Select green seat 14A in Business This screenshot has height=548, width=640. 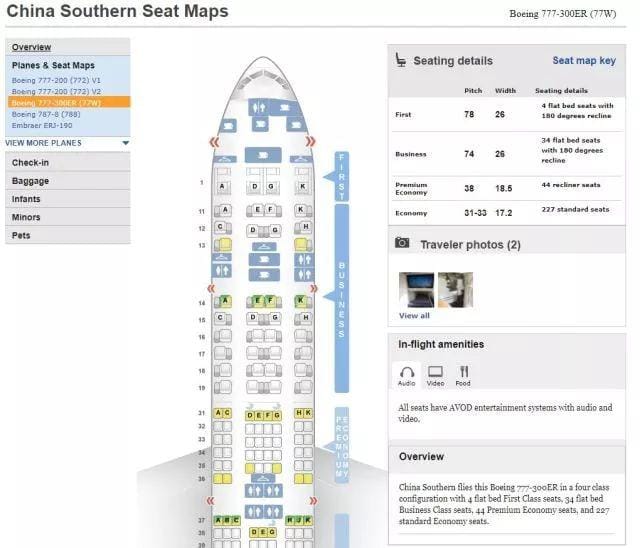(x=225, y=300)
